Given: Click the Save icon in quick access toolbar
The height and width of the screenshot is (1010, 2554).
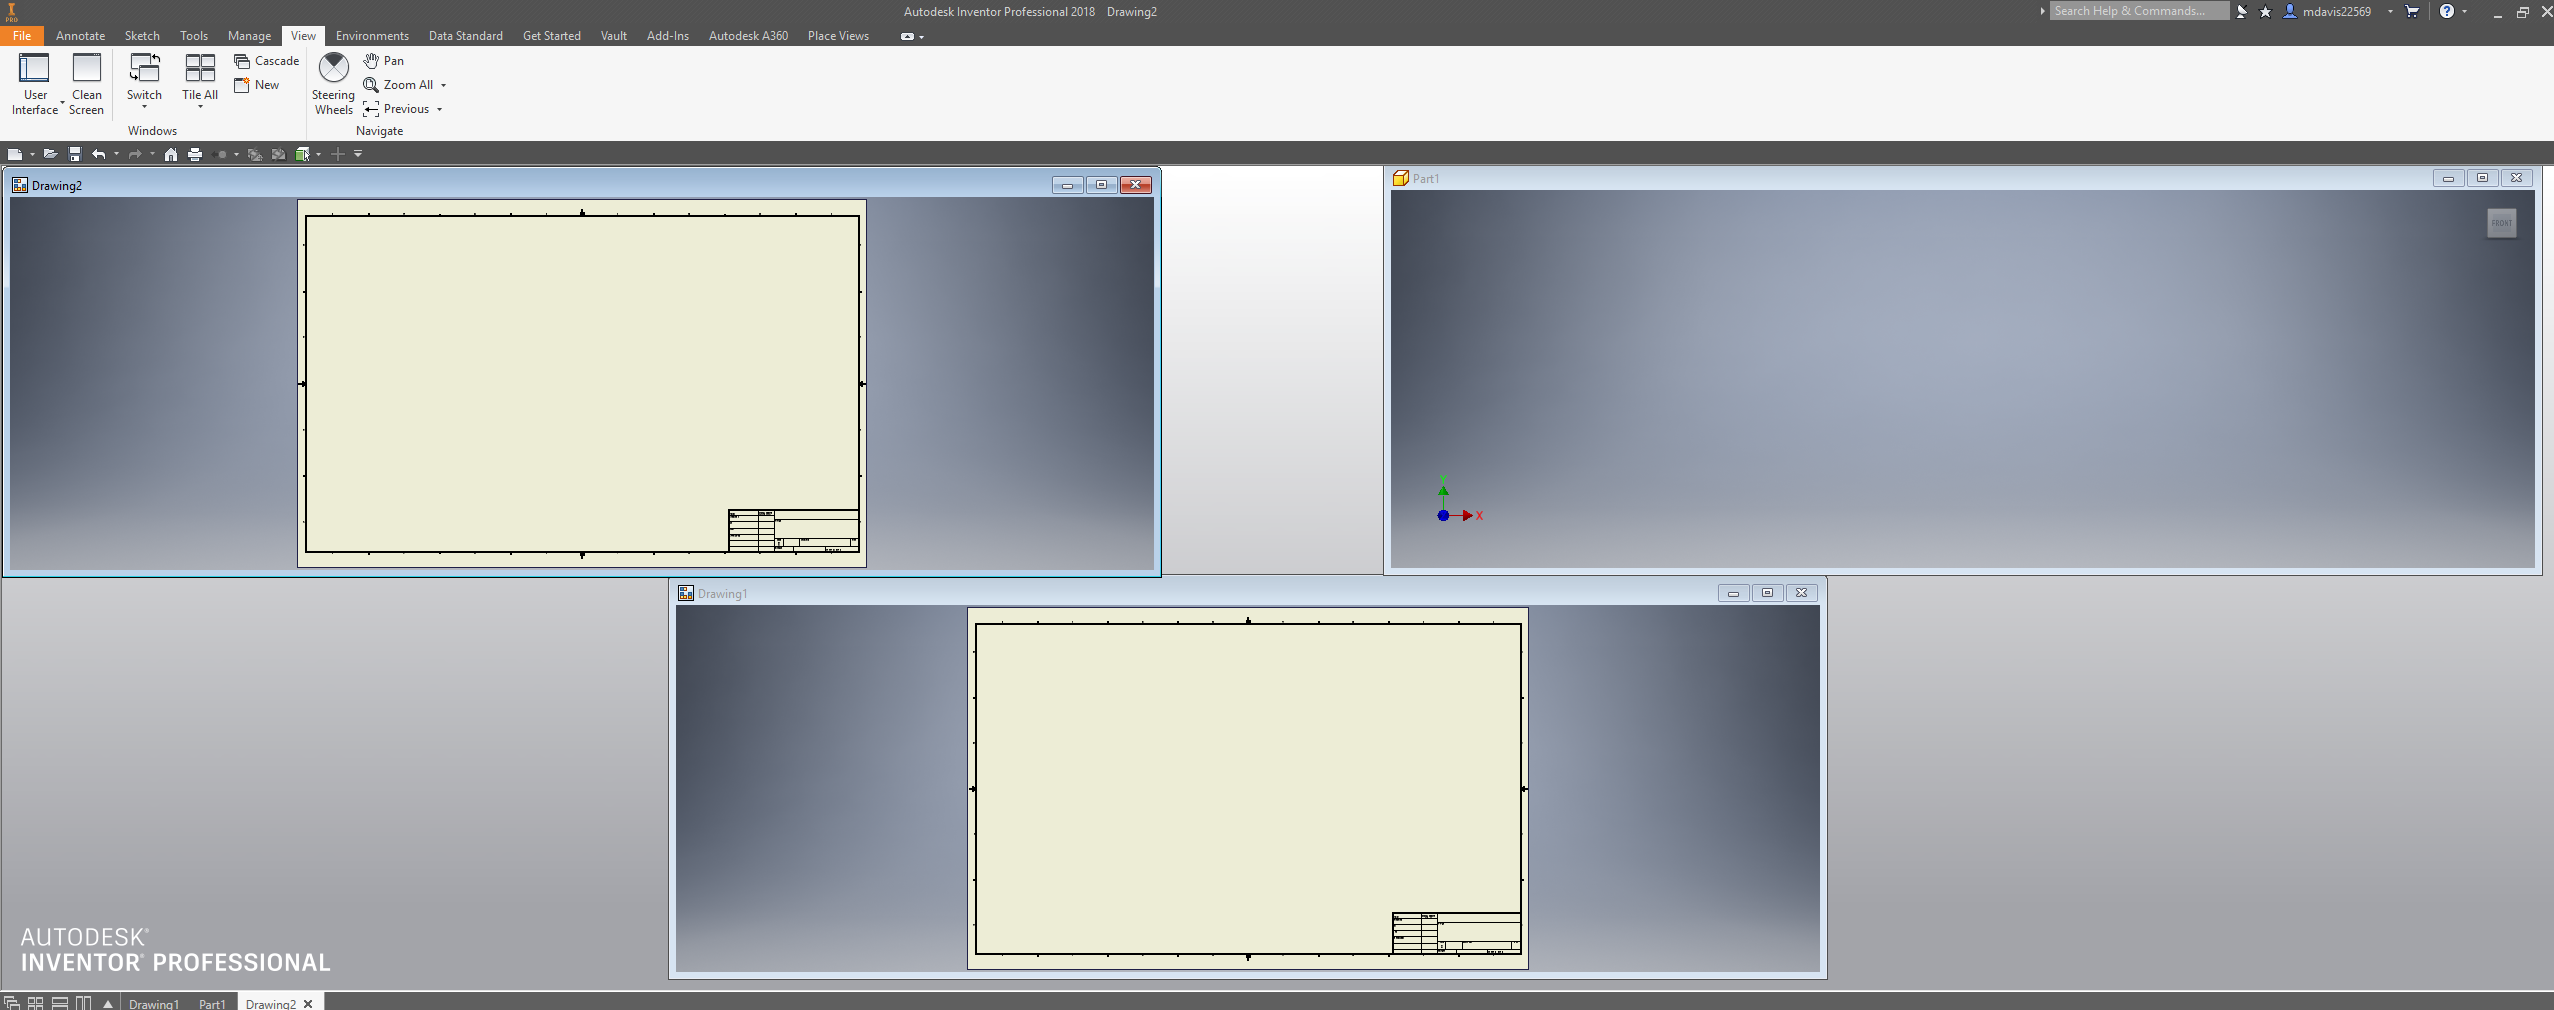Looking at the screenshot, I should point(75,154).
